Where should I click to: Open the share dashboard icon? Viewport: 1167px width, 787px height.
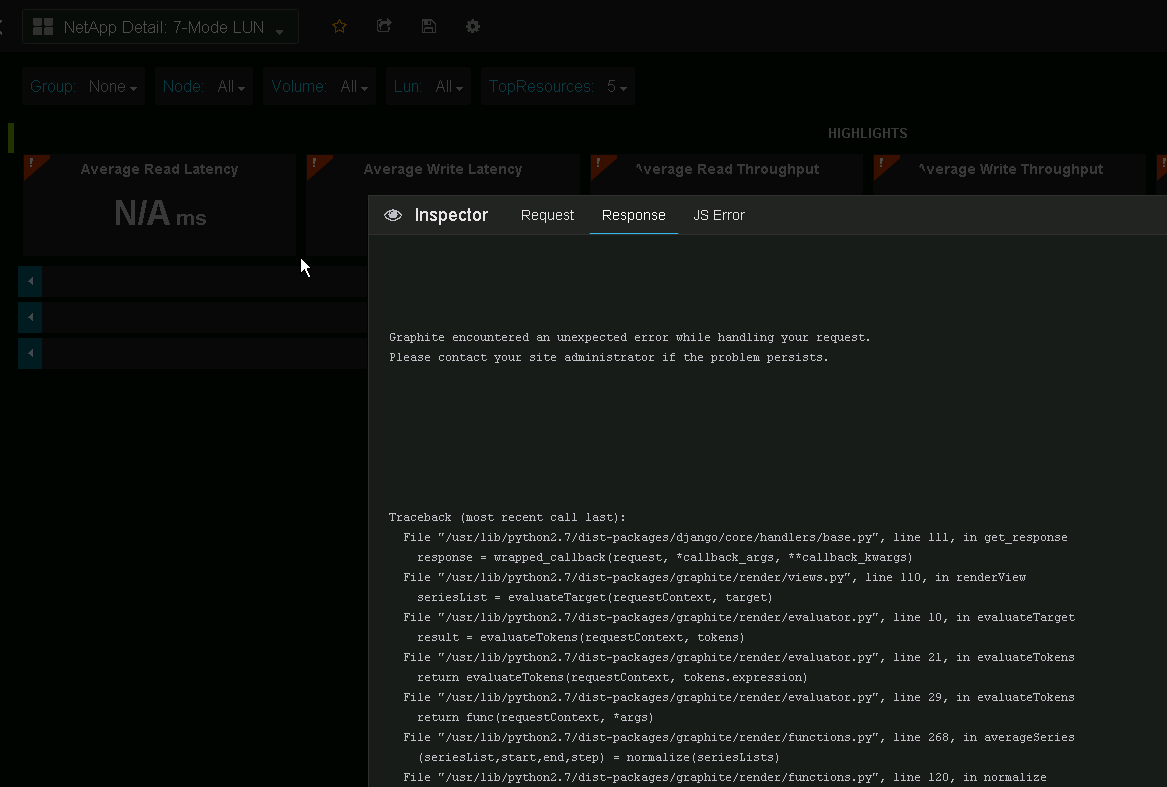(384, 27)
